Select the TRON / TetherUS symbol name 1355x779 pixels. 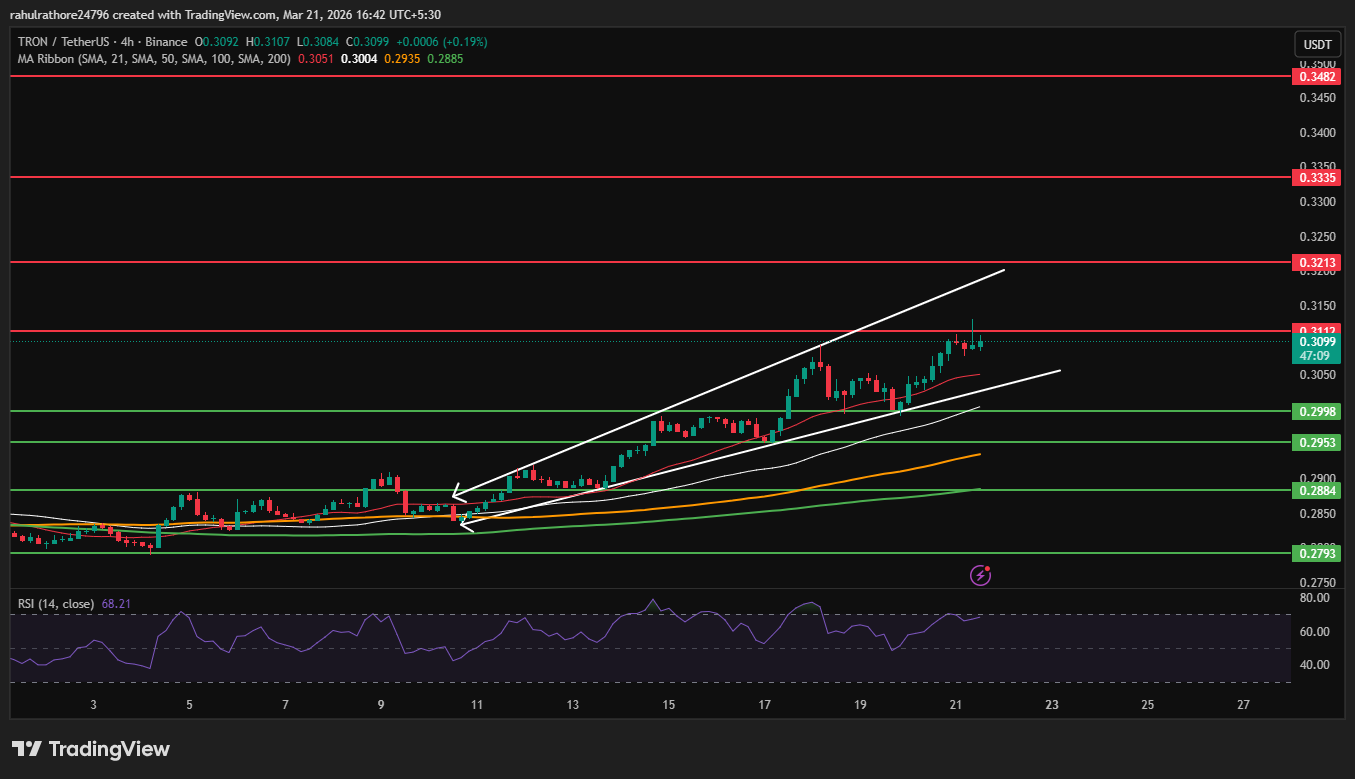[x=63, y=42]
